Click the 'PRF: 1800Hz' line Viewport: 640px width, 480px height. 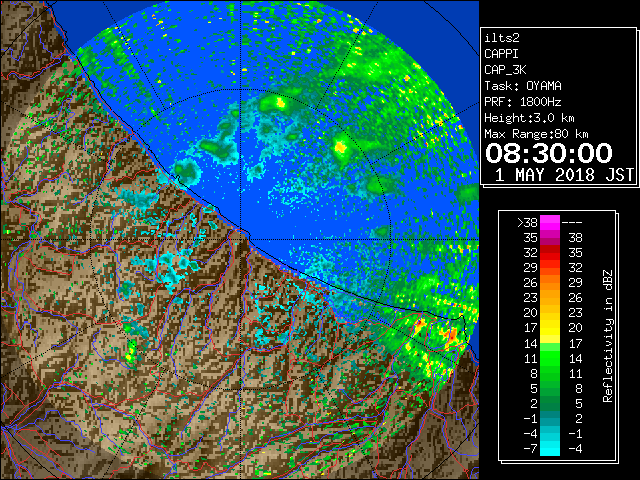(523, 102)
